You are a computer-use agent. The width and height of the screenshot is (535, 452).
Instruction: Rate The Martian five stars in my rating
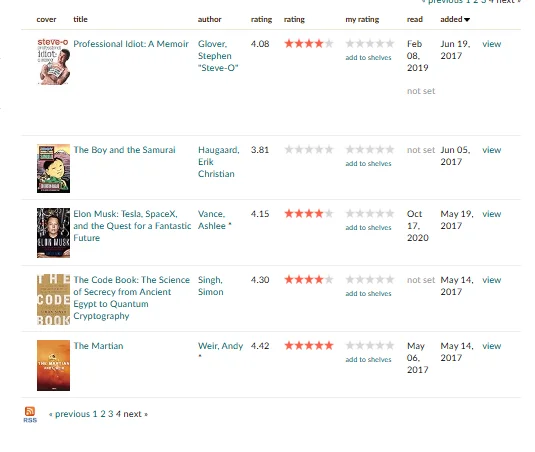tap(390, 346)
